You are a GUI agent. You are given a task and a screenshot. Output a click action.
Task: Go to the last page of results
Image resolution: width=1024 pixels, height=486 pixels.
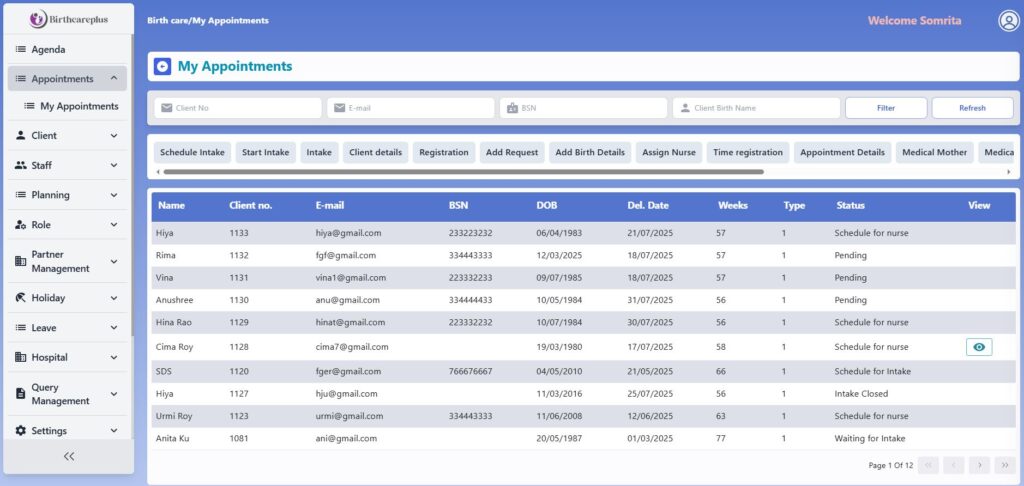click(1004, 465)
